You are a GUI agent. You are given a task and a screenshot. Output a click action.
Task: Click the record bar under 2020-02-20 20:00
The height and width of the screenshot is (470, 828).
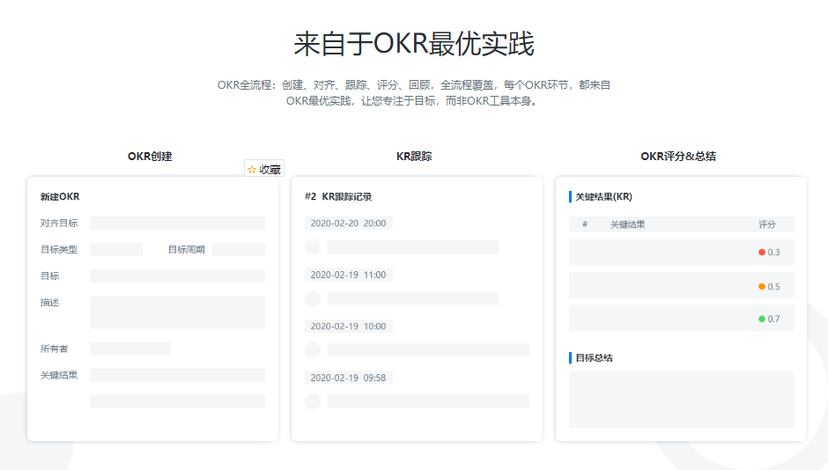[413, 247]
